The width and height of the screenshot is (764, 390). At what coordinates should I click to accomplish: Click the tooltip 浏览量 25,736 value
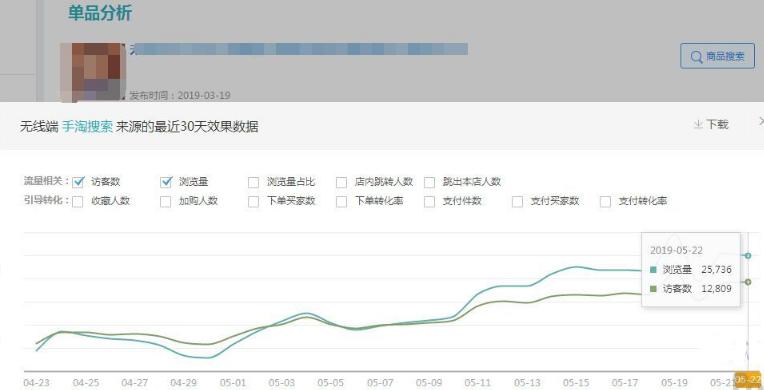(716, 270)
